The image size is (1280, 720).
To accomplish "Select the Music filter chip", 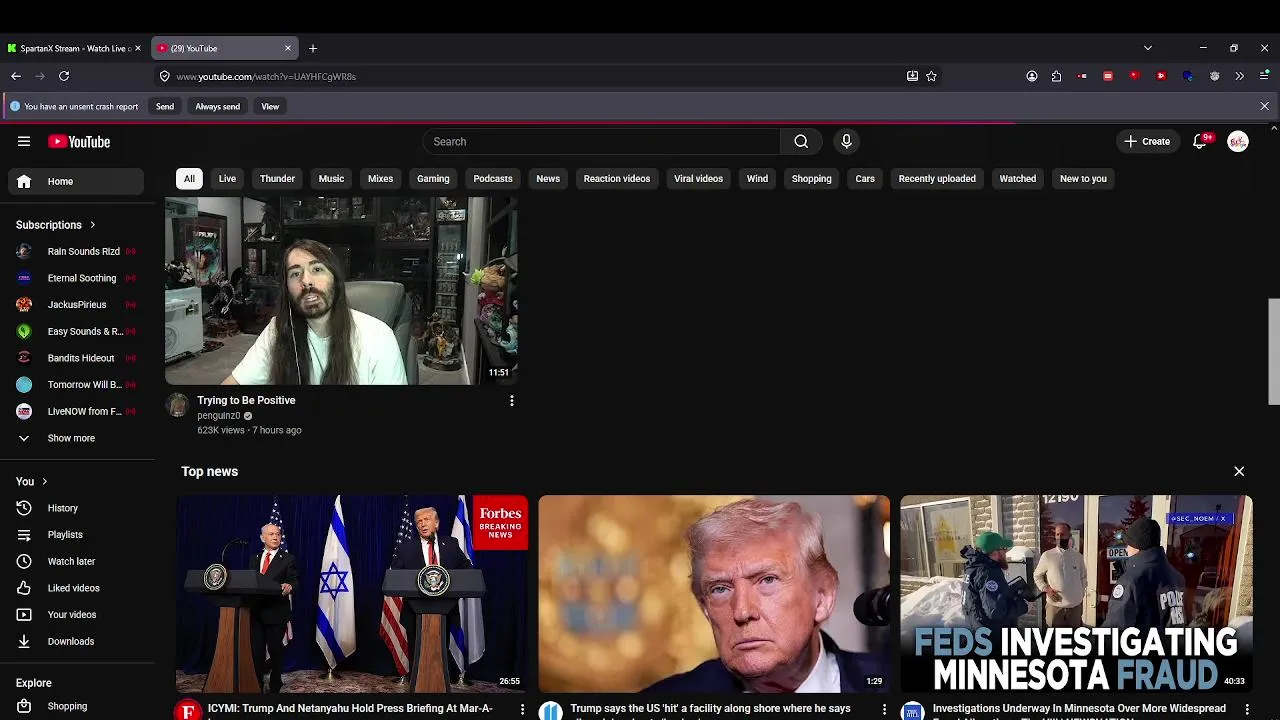I will point(331,179).
